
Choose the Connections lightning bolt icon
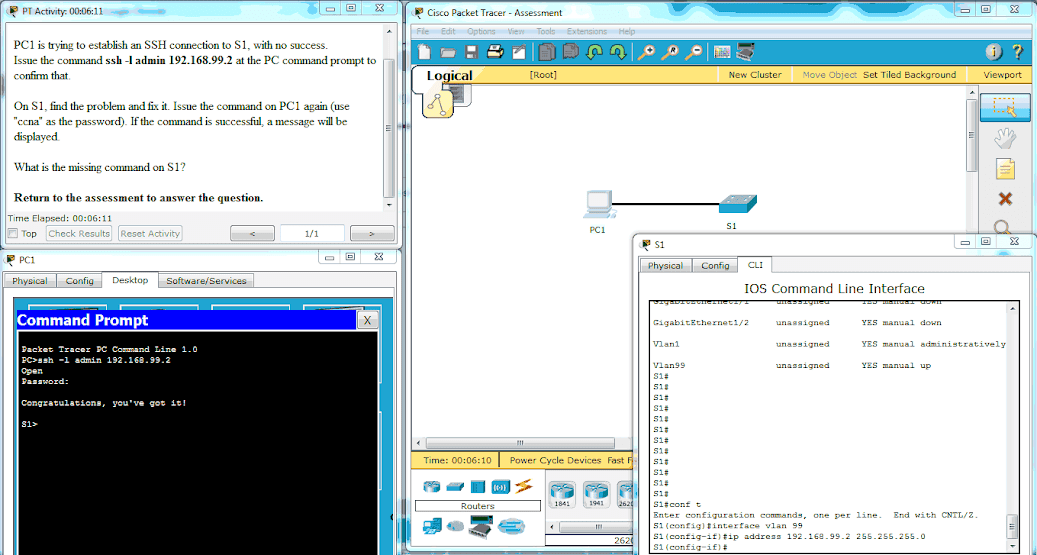[523, 486]
